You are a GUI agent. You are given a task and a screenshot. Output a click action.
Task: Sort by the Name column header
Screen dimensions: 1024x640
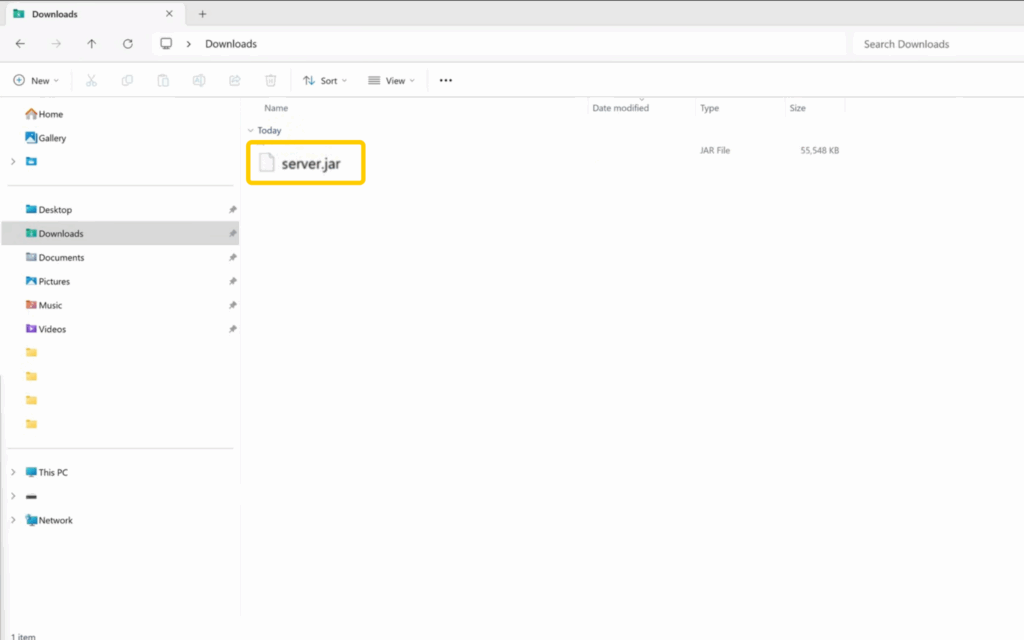276,108
